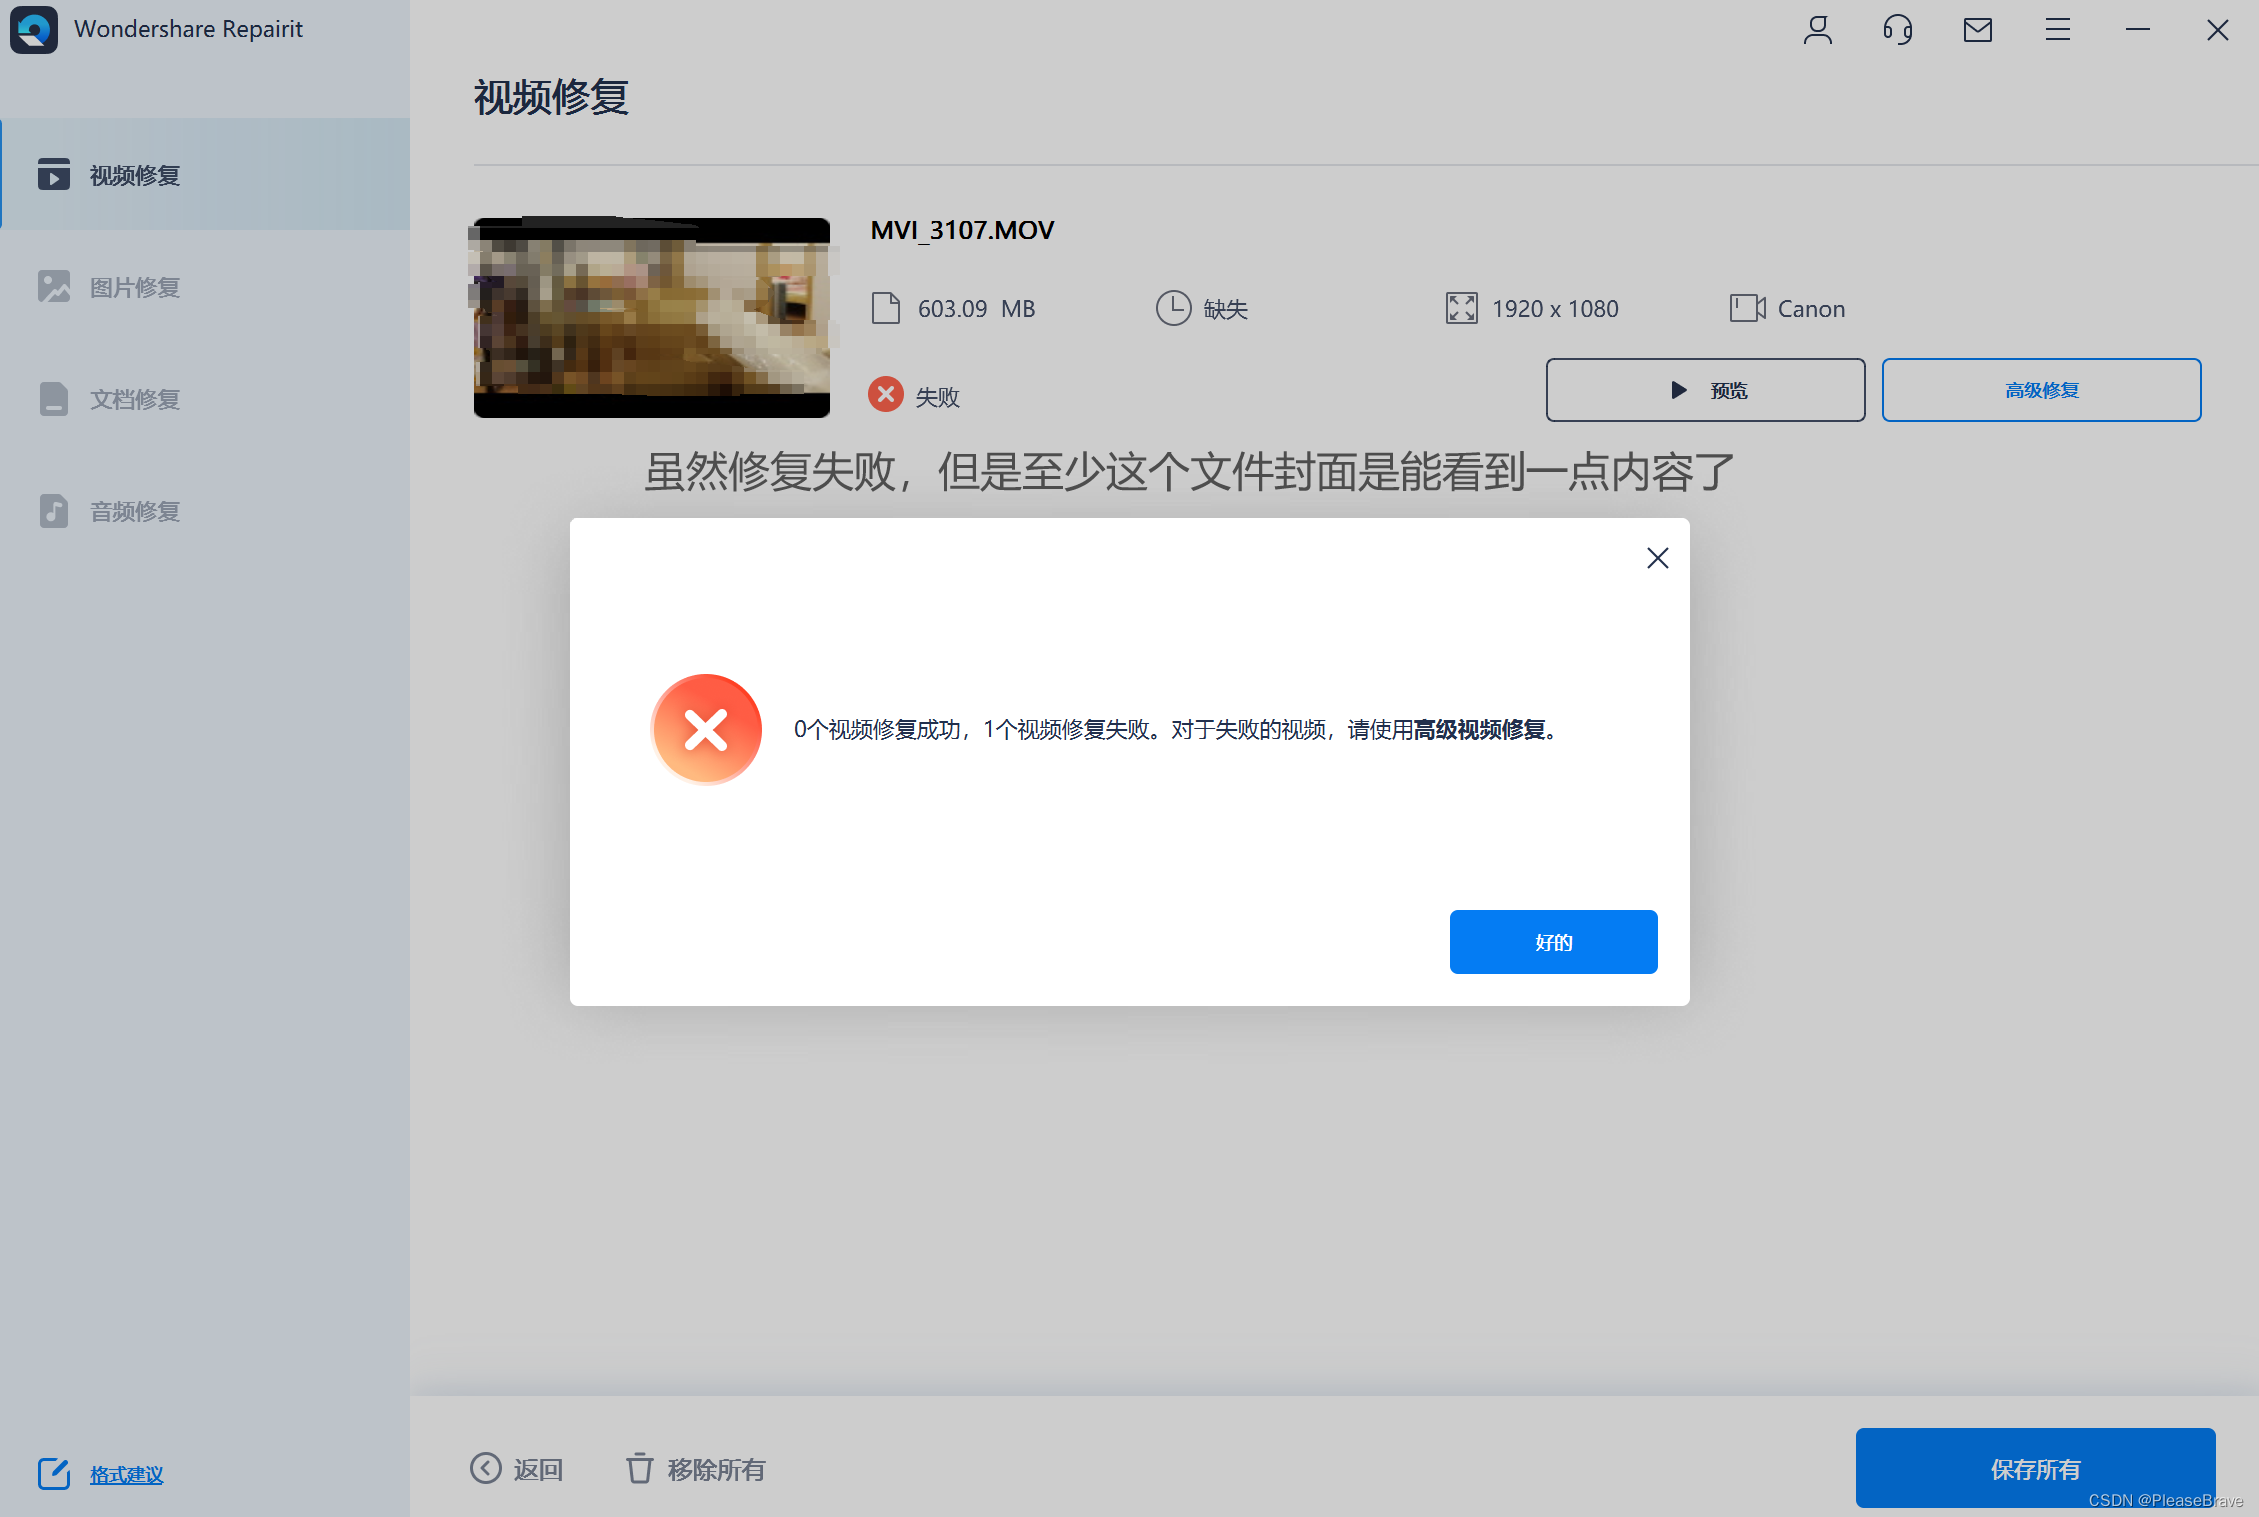Viewport: 2259px width, 1517px height.
Task: Click the 预览 preview button
Action: tap(1704, 390)
